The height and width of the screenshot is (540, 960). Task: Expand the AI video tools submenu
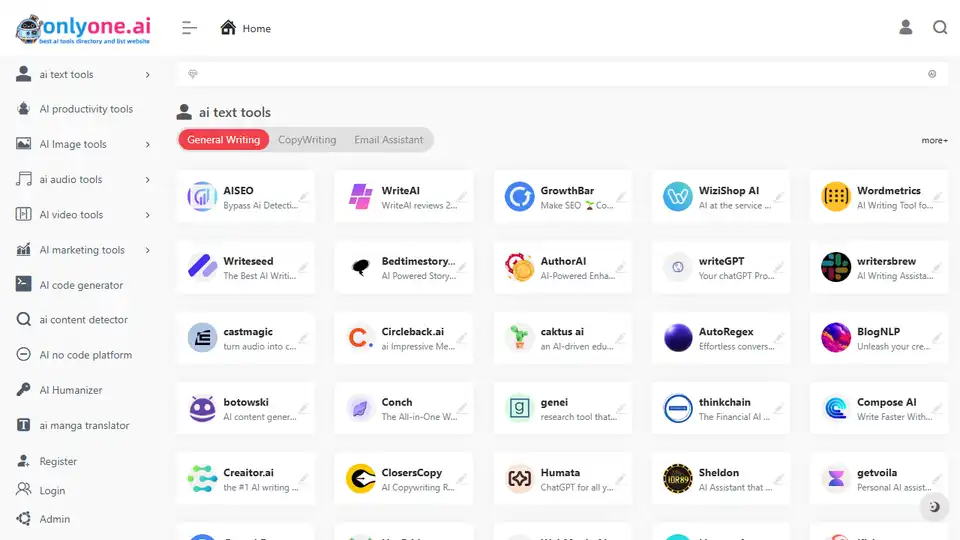pos(148,215)
